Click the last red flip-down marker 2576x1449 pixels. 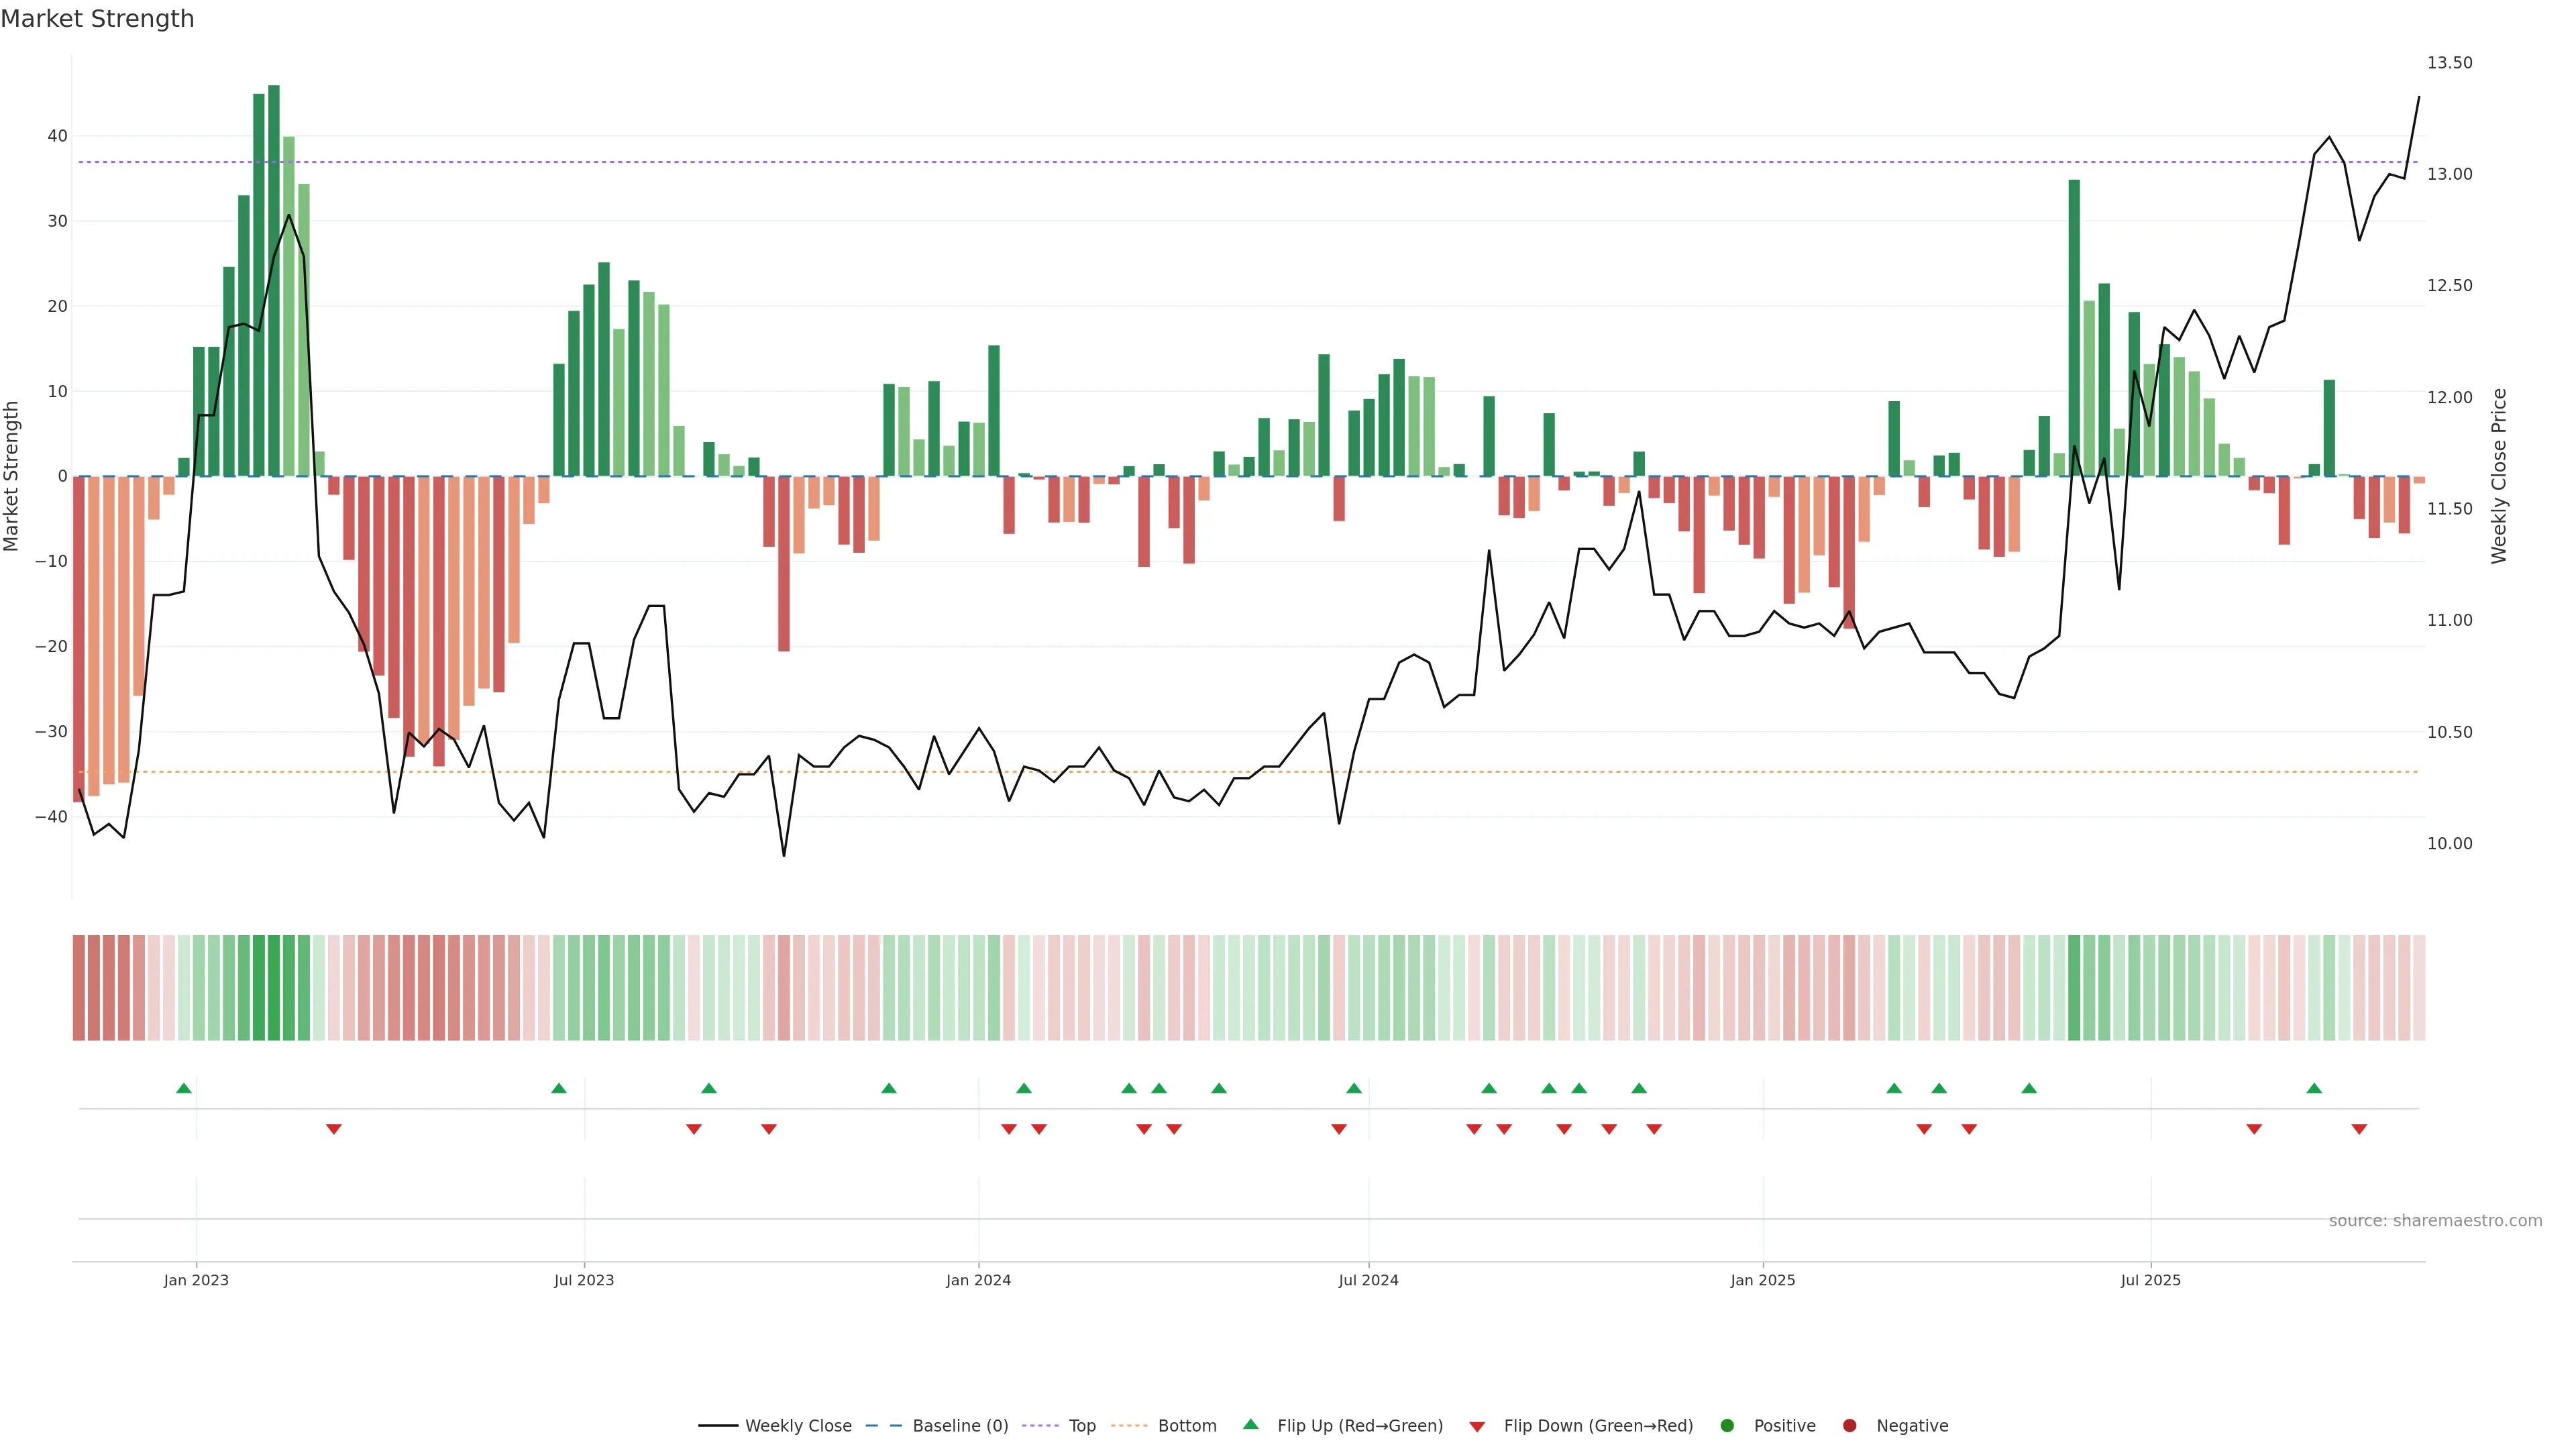click(x=2359, y=1129)
